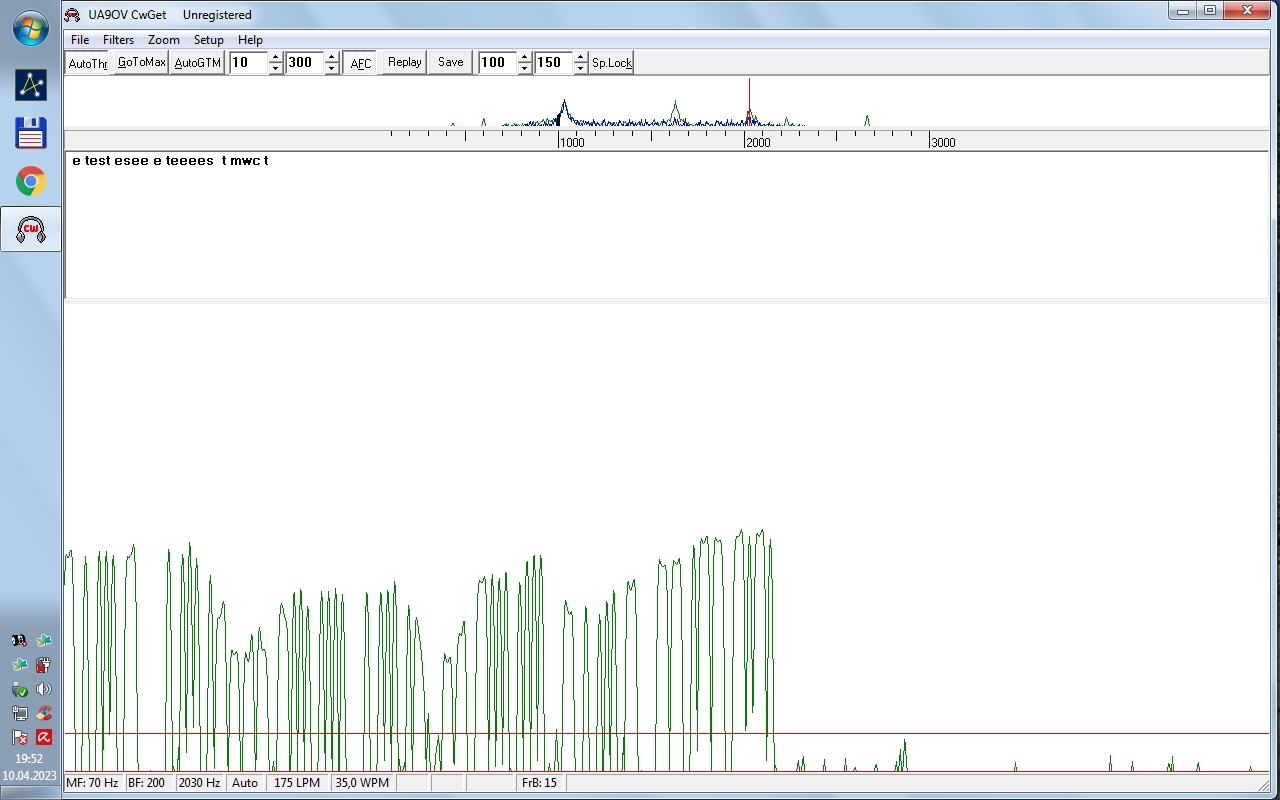Viewport: 1280px width, 800px height.
Task: Open the blue floppy disk taskbar app
Action: coord(30,133)
